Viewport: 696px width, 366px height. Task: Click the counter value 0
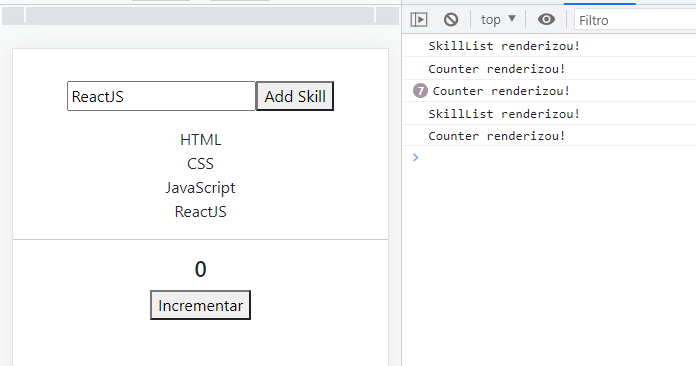click(x=200, y=269)
